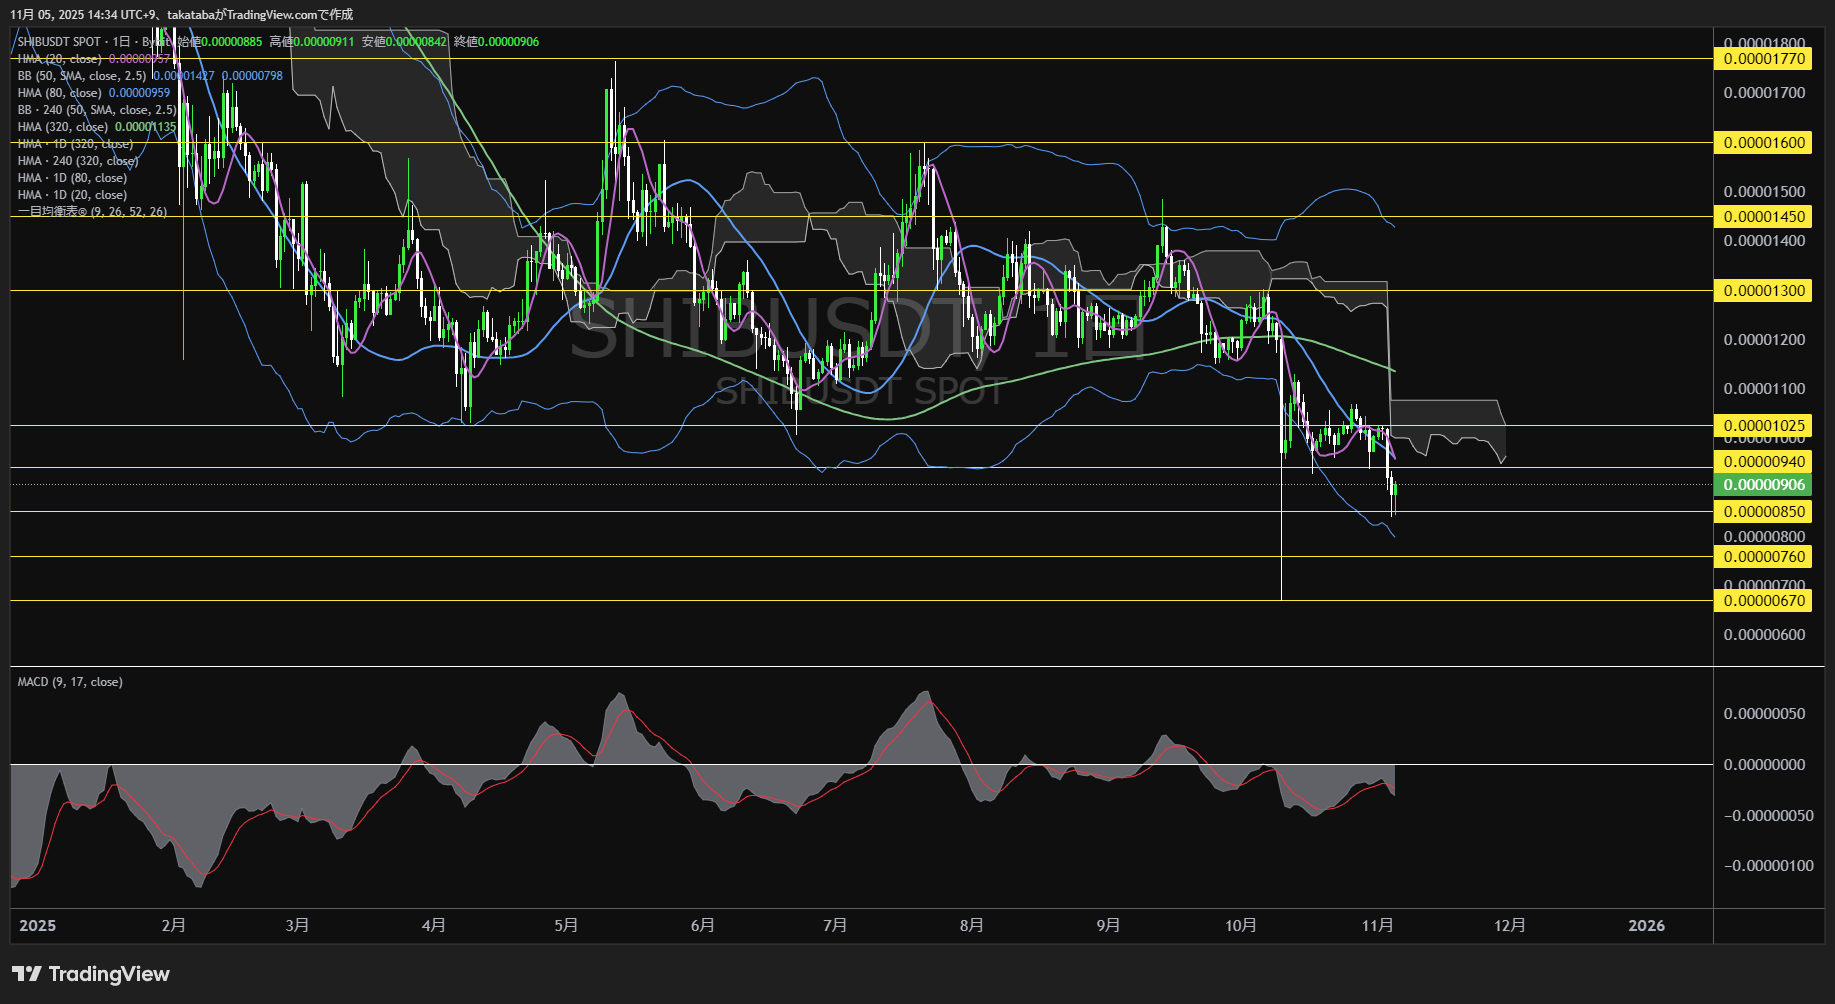Click the HMA · 1D (20, close) legend
The image size is (1835, 1004).
click(72, 195)
